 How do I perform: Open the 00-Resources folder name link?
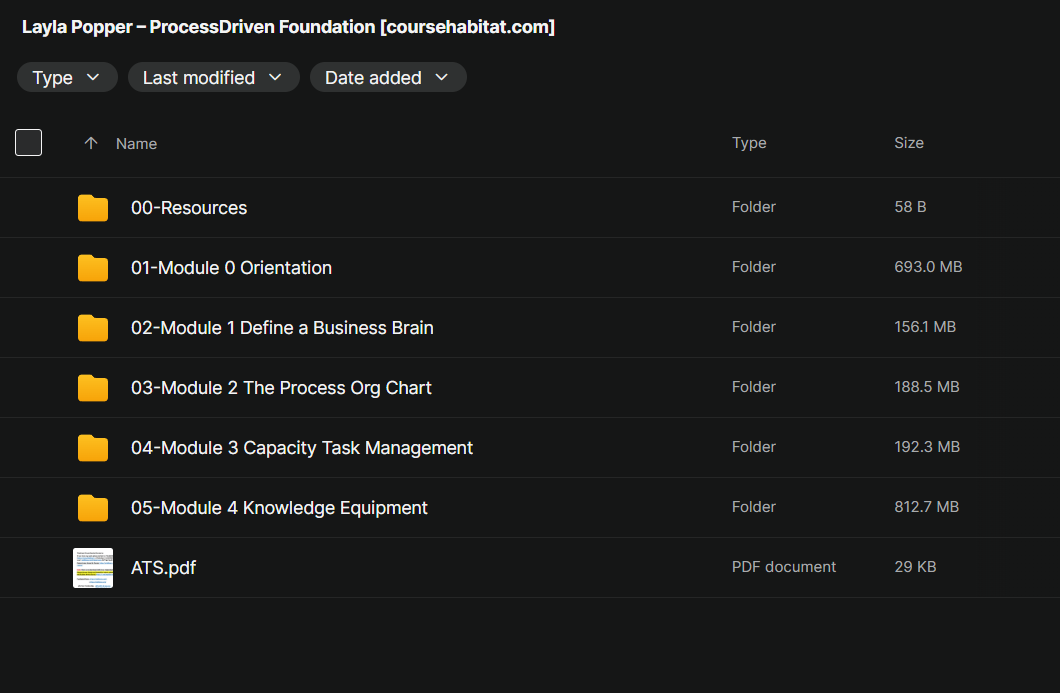pos(189,208)
